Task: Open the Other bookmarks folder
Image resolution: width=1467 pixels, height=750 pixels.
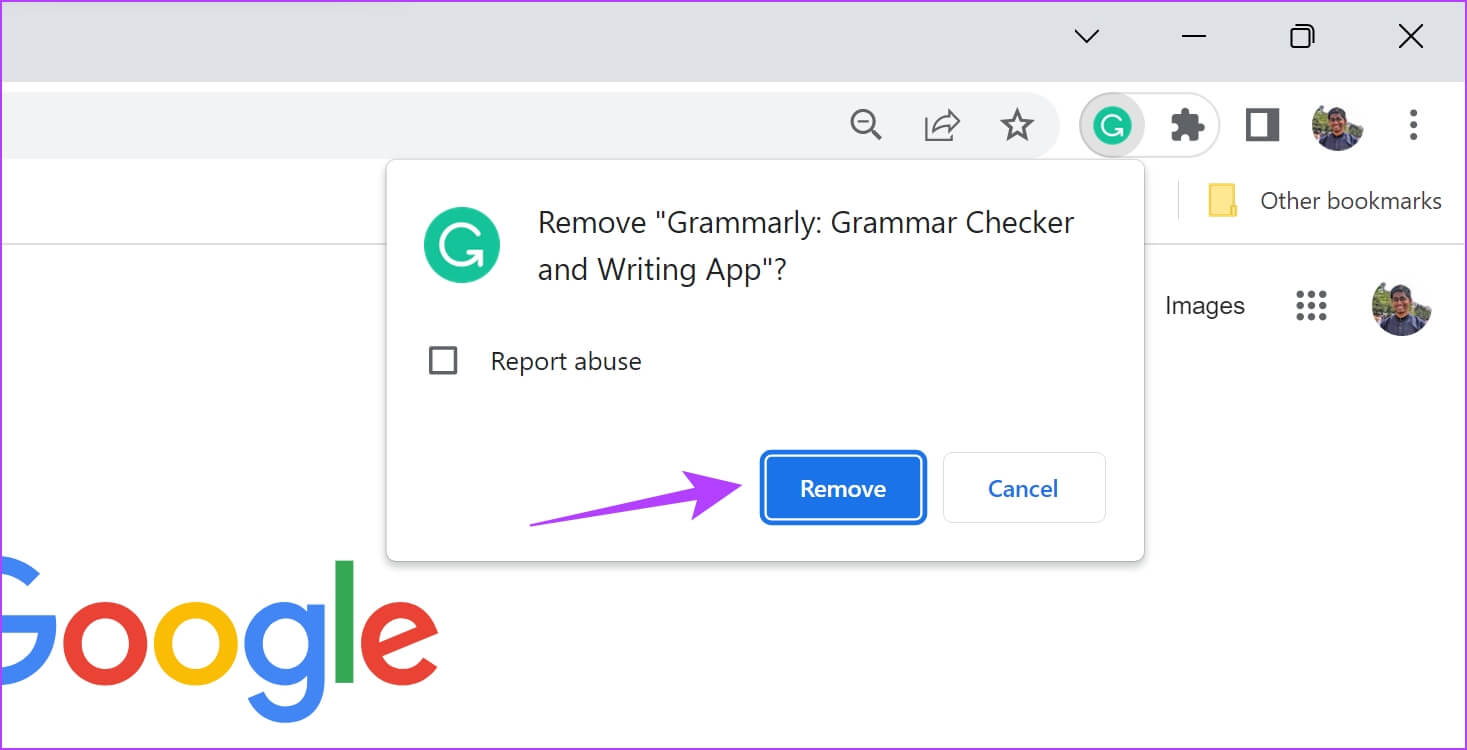Action: [x=1325, y=201]
